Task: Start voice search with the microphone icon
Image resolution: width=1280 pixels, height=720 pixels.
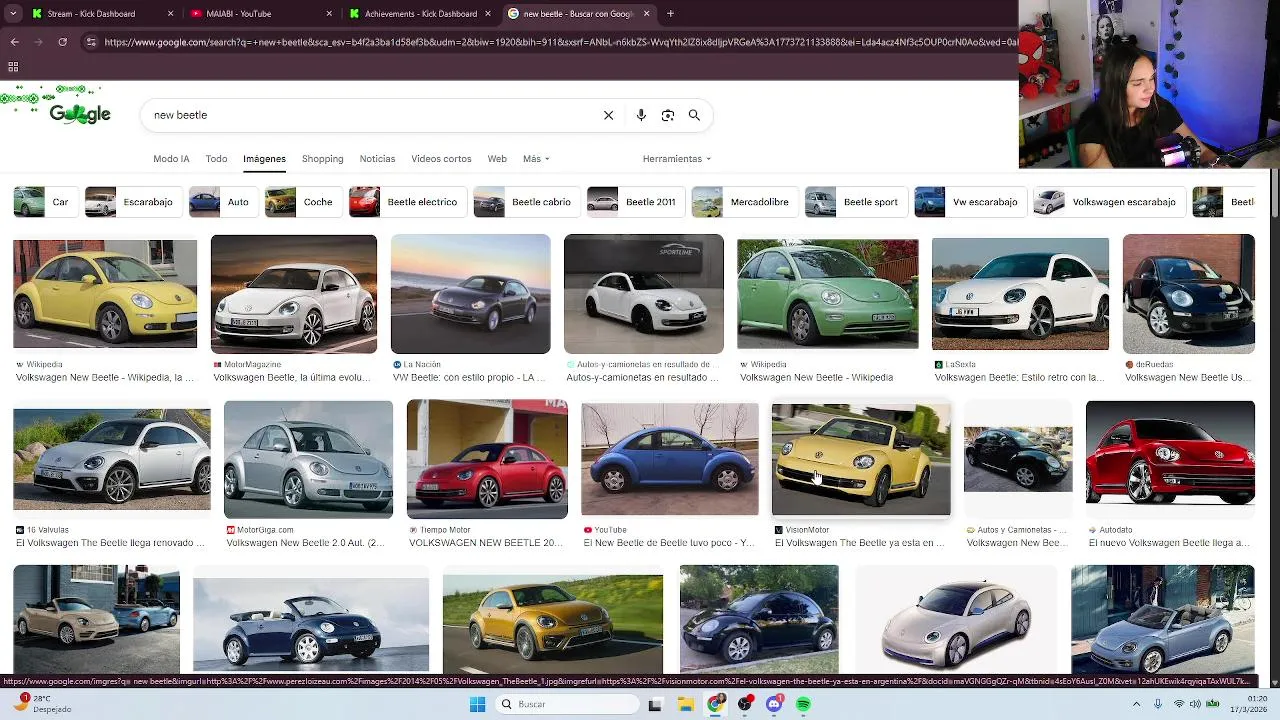Action: [641, 115]
